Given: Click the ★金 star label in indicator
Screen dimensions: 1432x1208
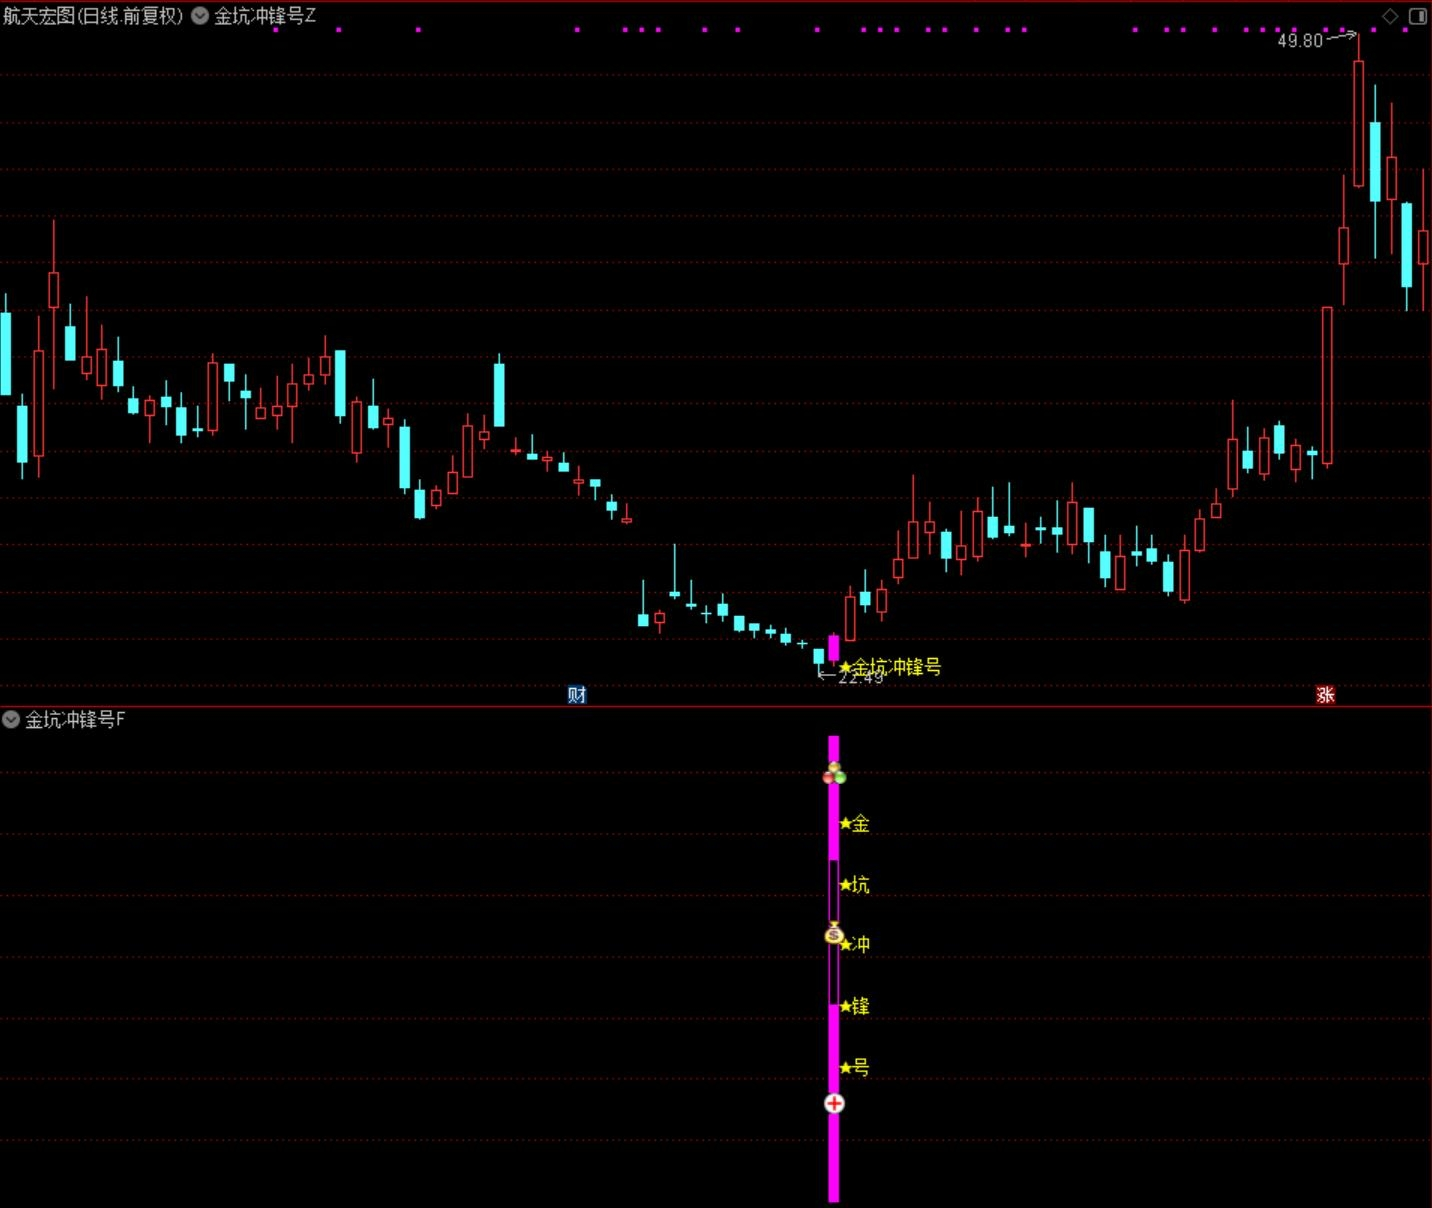Looking at the screenshot, I should coord(855,824).
